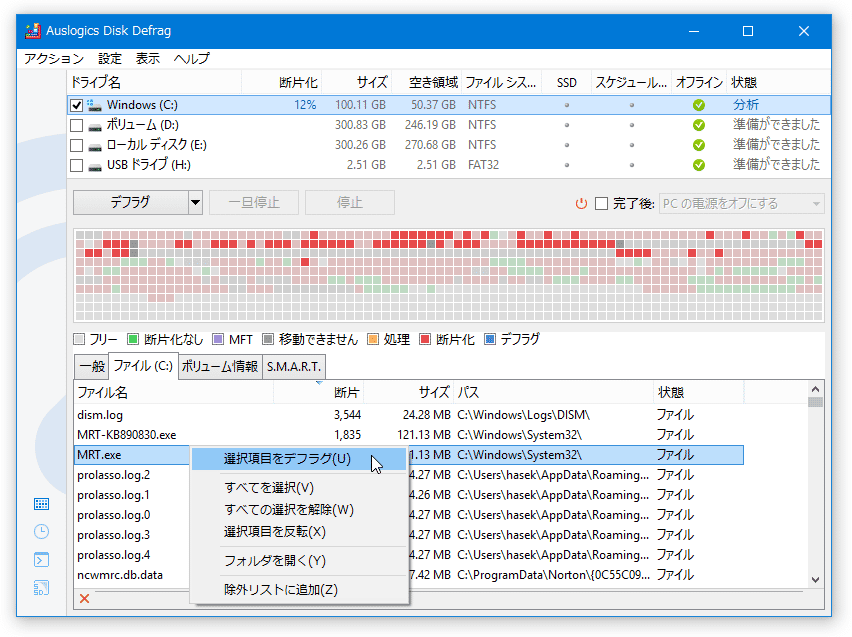Choose すべての選択を解除(W) from context menu
This screenshot has height=637, width=852.
(x=299, y=510)
